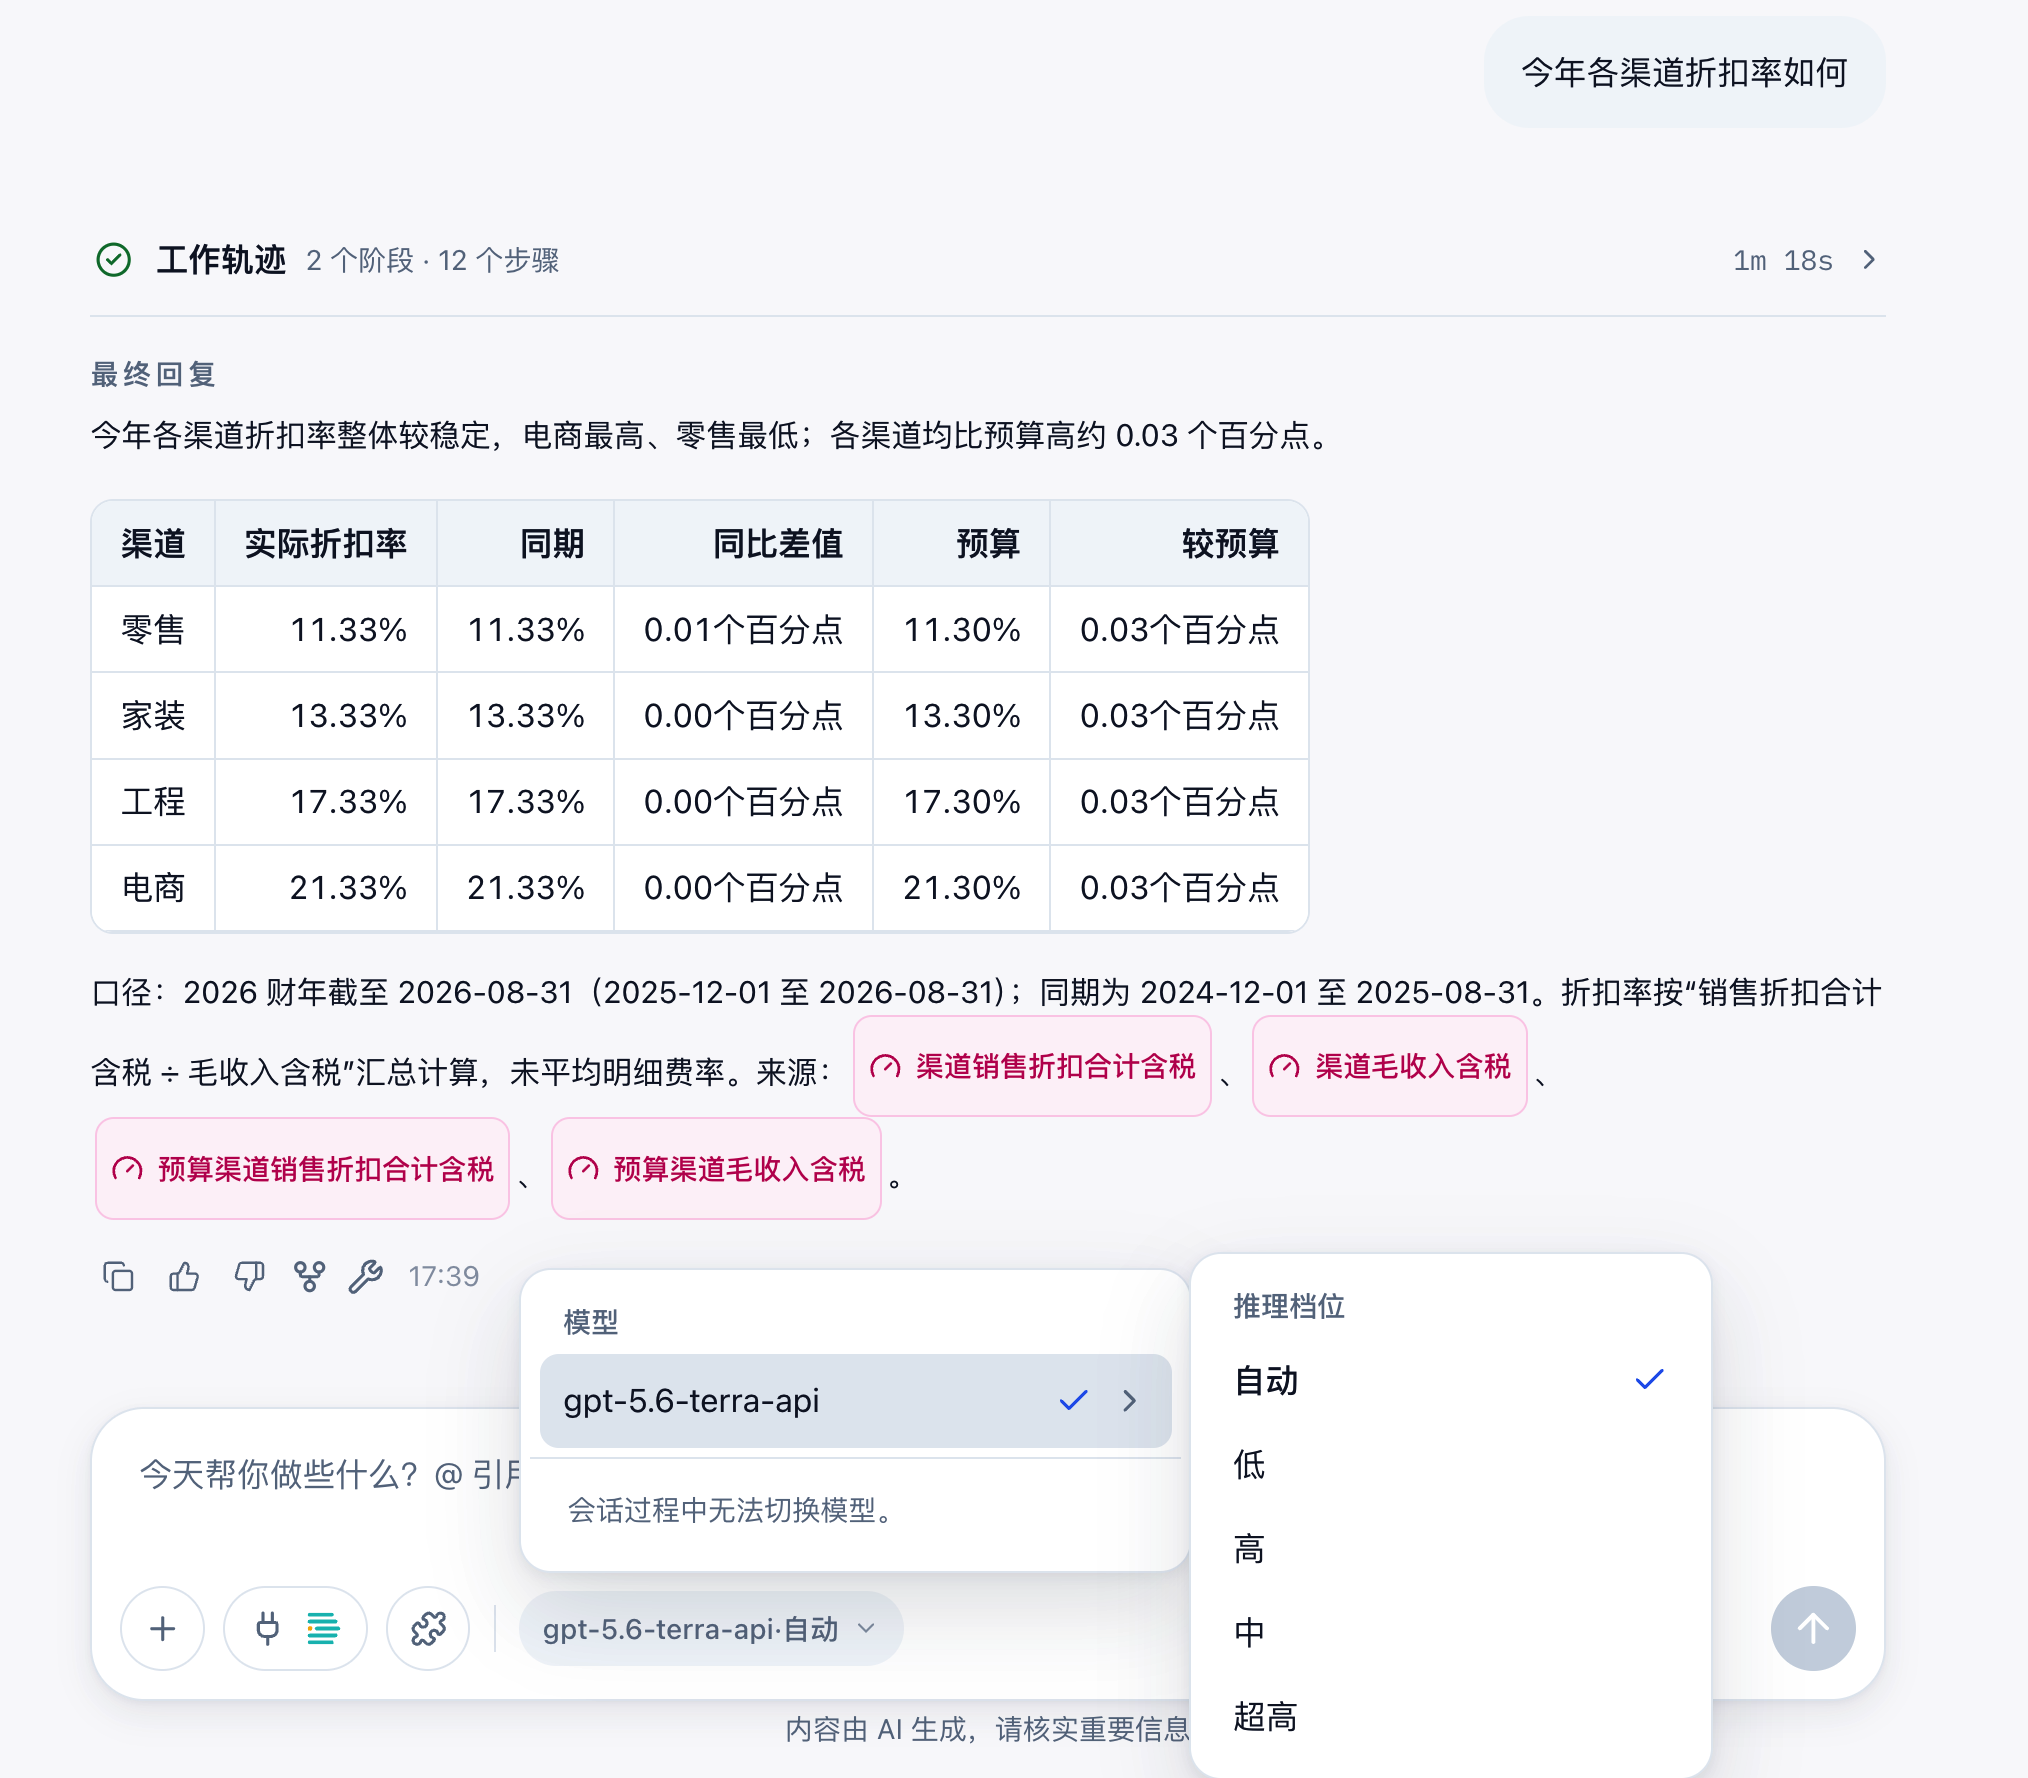Image resolution: width=2028 pixels, height=1778 pixels.
Task: Click the plus attach button
Action: [x=163, y=1629]
